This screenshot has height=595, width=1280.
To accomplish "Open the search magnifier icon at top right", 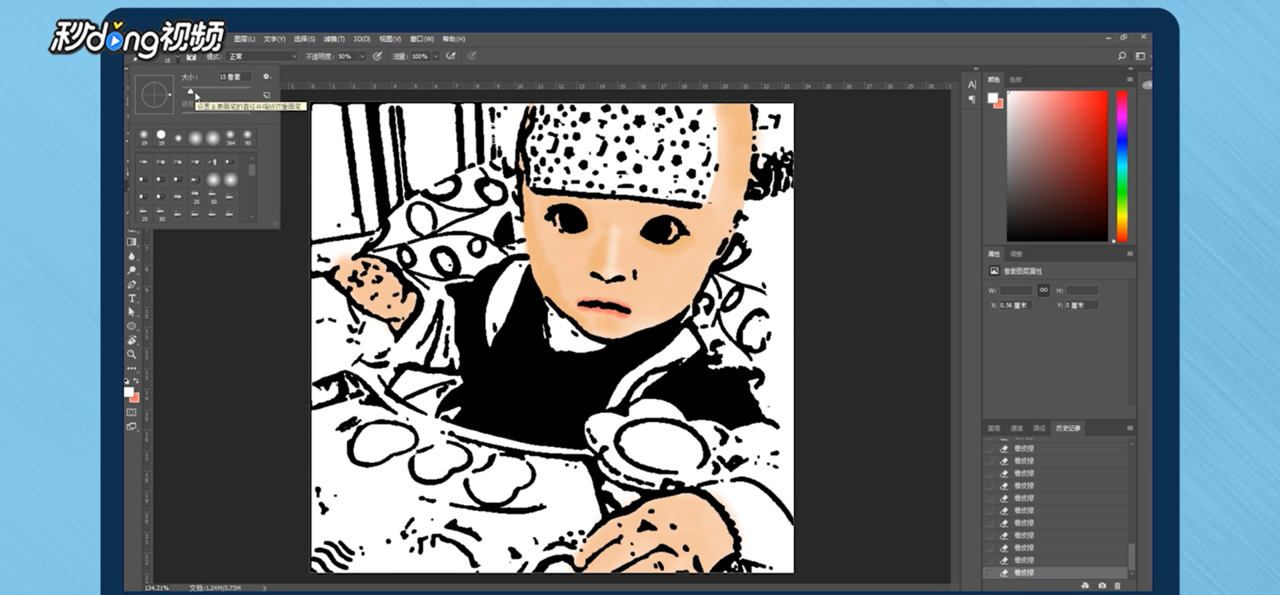I will click(x=1122, y=56).
